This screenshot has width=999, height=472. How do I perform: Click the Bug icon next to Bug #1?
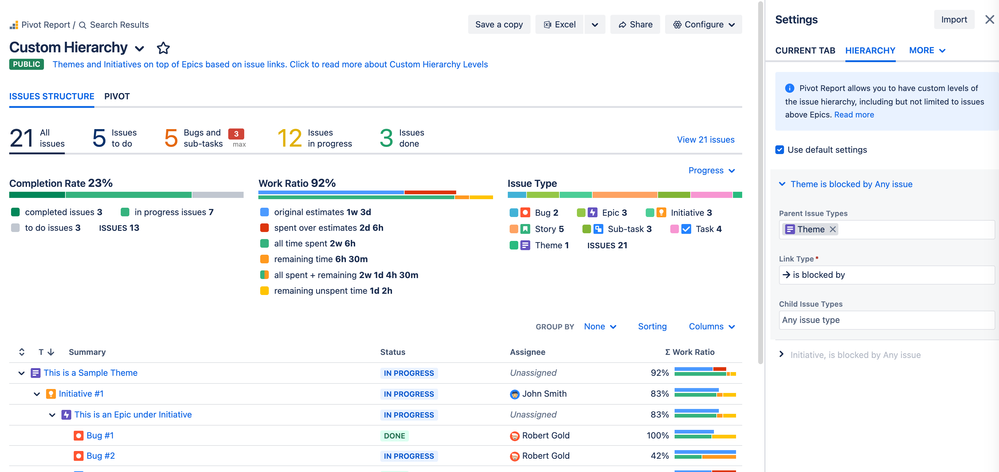coord(78,436)
